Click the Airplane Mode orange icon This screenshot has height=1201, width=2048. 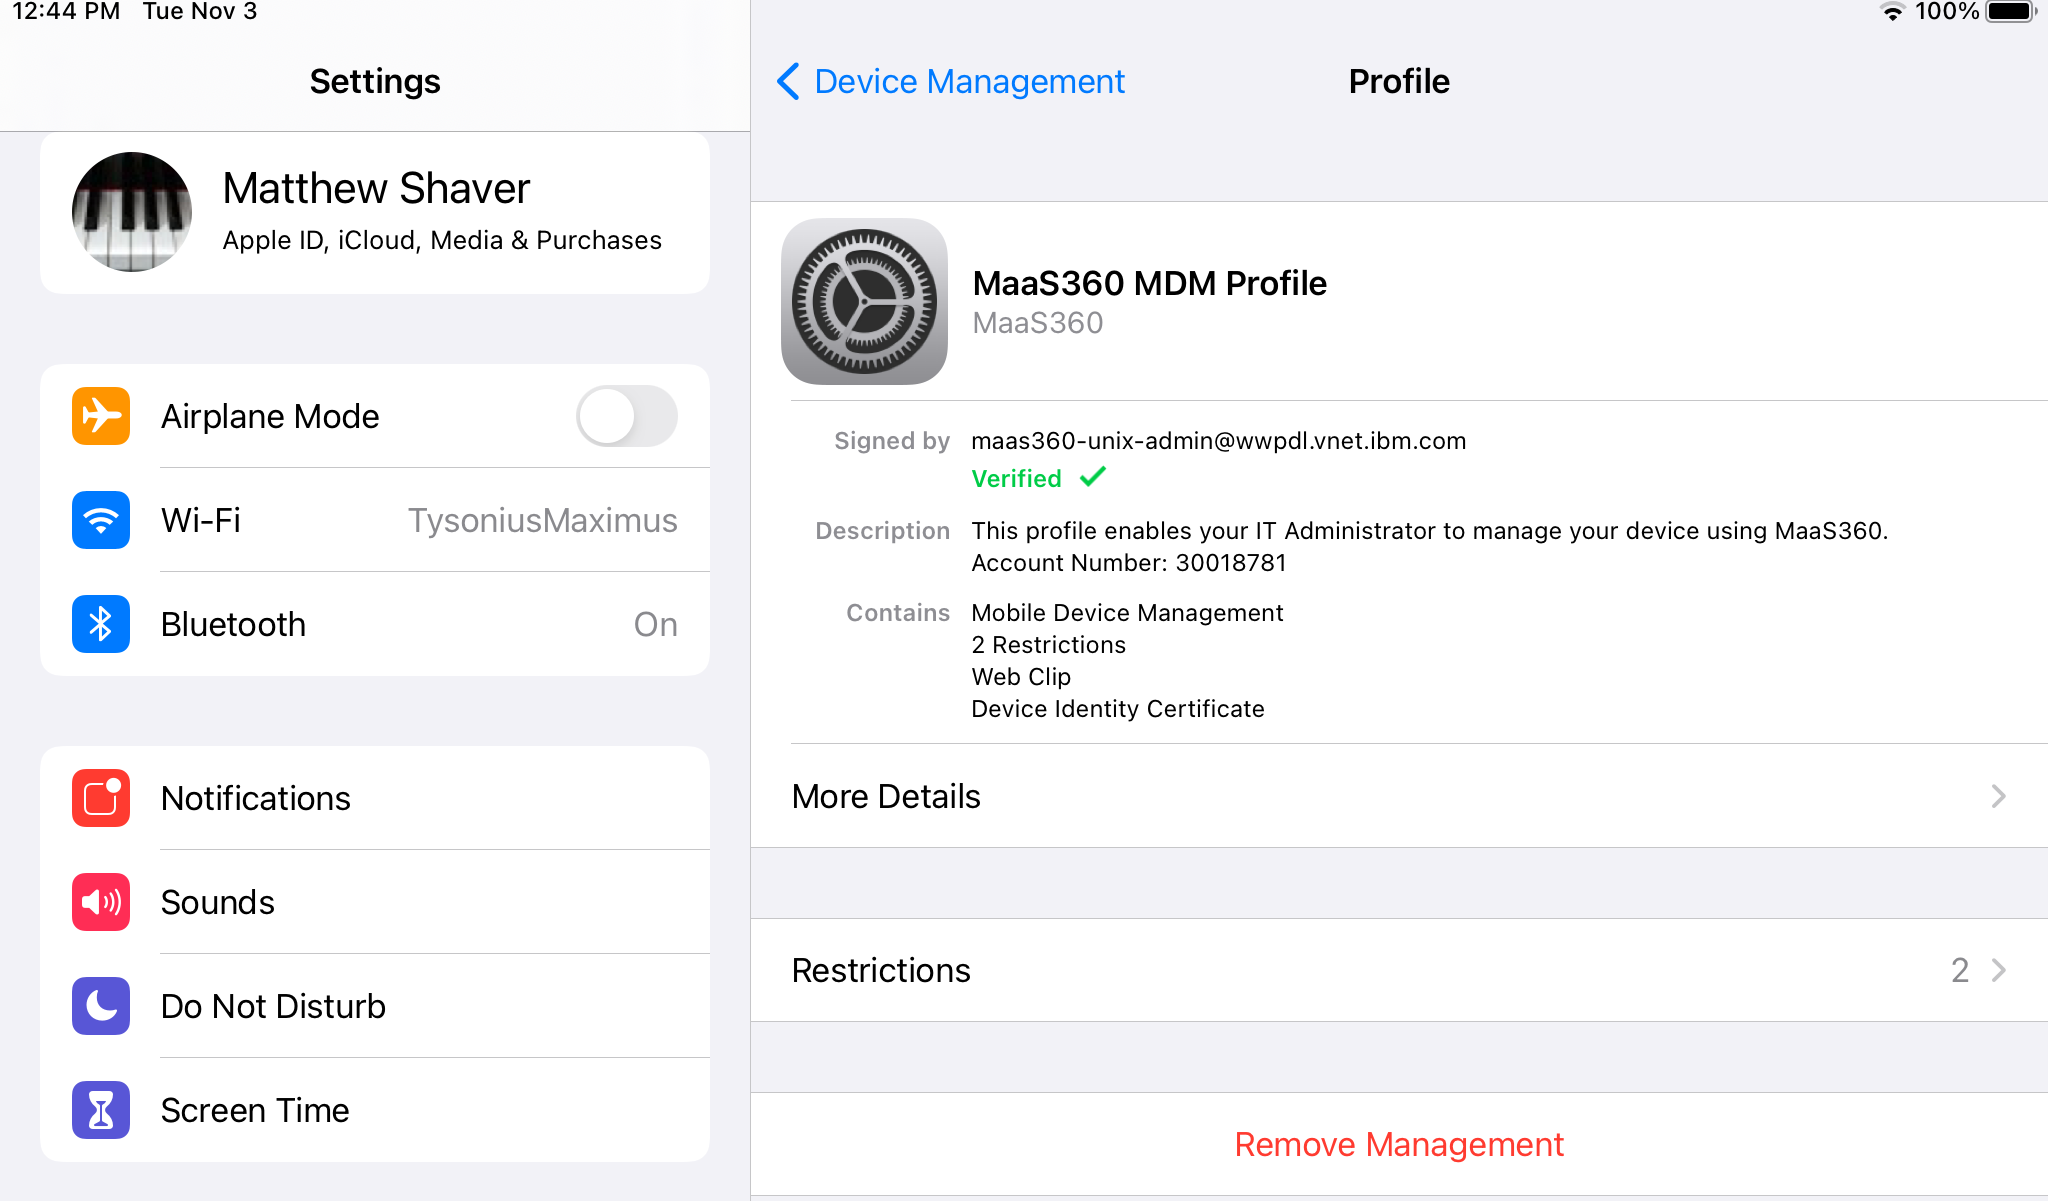[101, 416]
